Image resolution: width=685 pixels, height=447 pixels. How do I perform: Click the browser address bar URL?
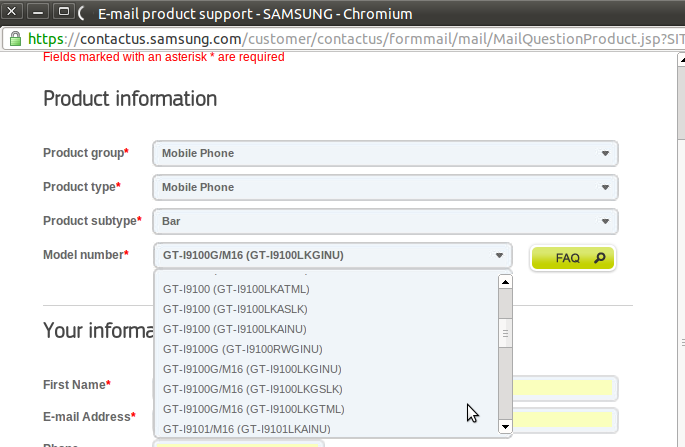pyautogui.click(x=356, y=39)
